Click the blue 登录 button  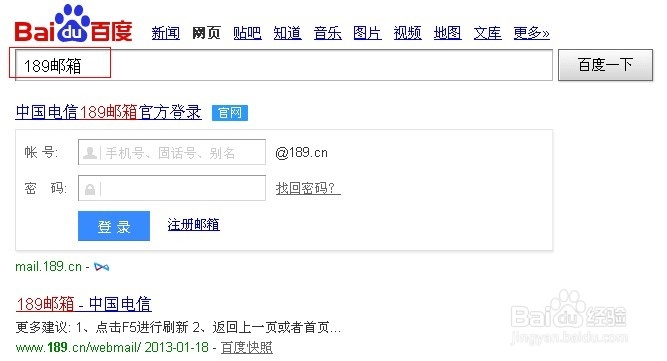[x=114, y=226]
